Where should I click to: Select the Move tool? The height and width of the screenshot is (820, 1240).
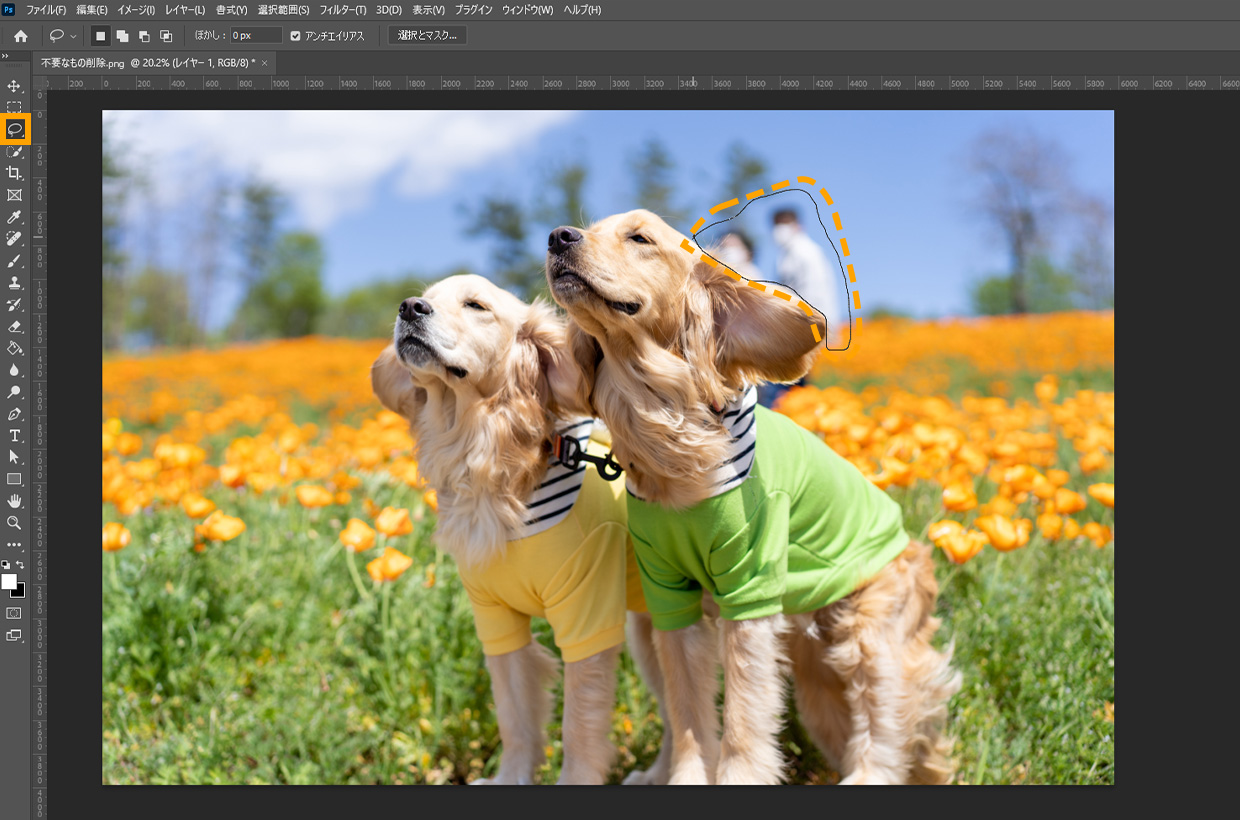tap(14, 86)
